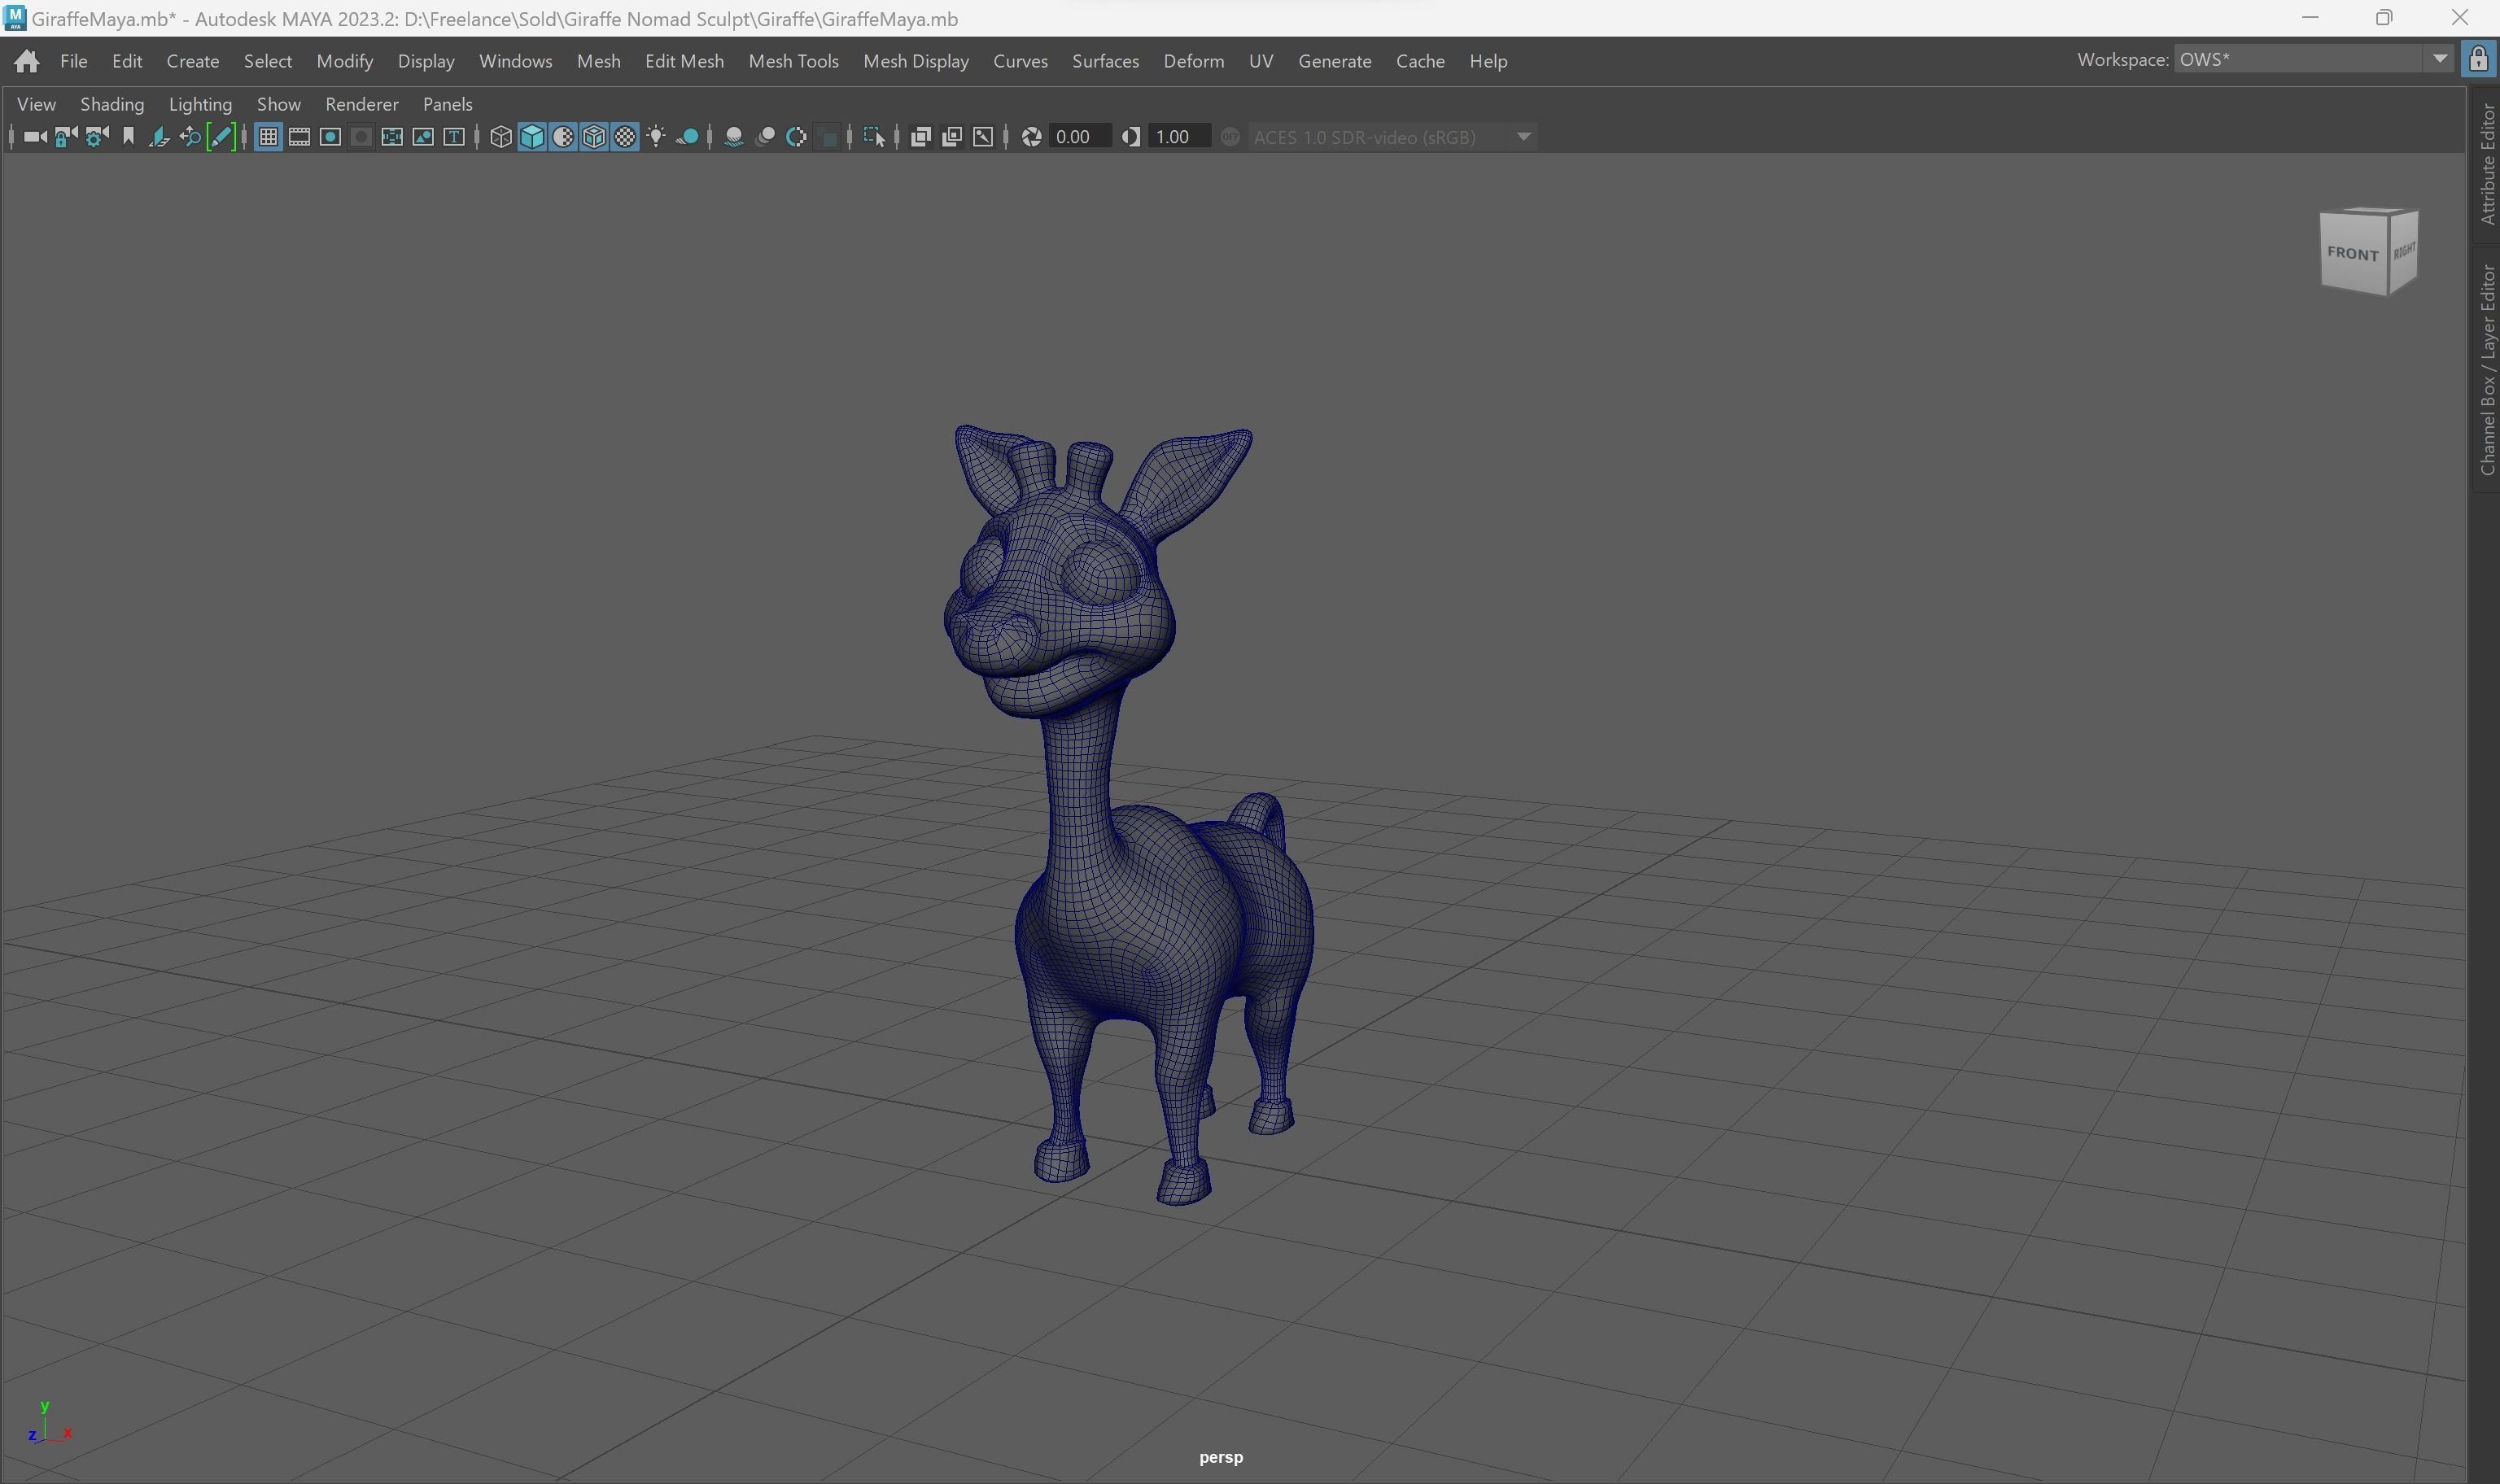Image resolution: width=2500 pixels, height=1484 pixels.
Task: Open the panel Panels menu
Action: click(448, 104)
